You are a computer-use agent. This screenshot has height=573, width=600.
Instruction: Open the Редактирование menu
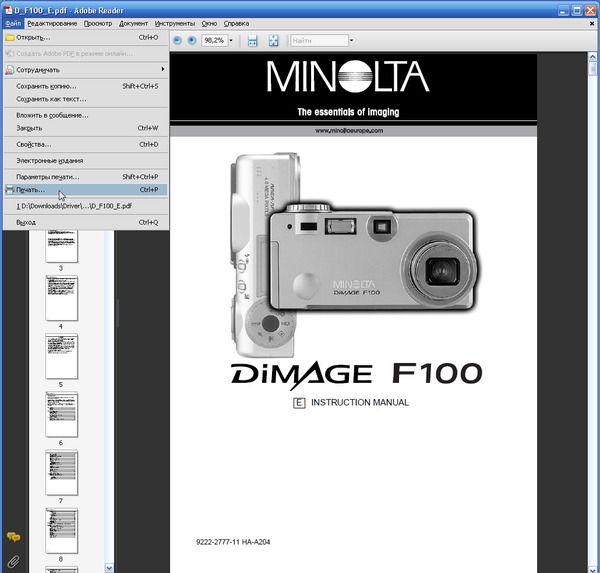click(x=52, y=24)
